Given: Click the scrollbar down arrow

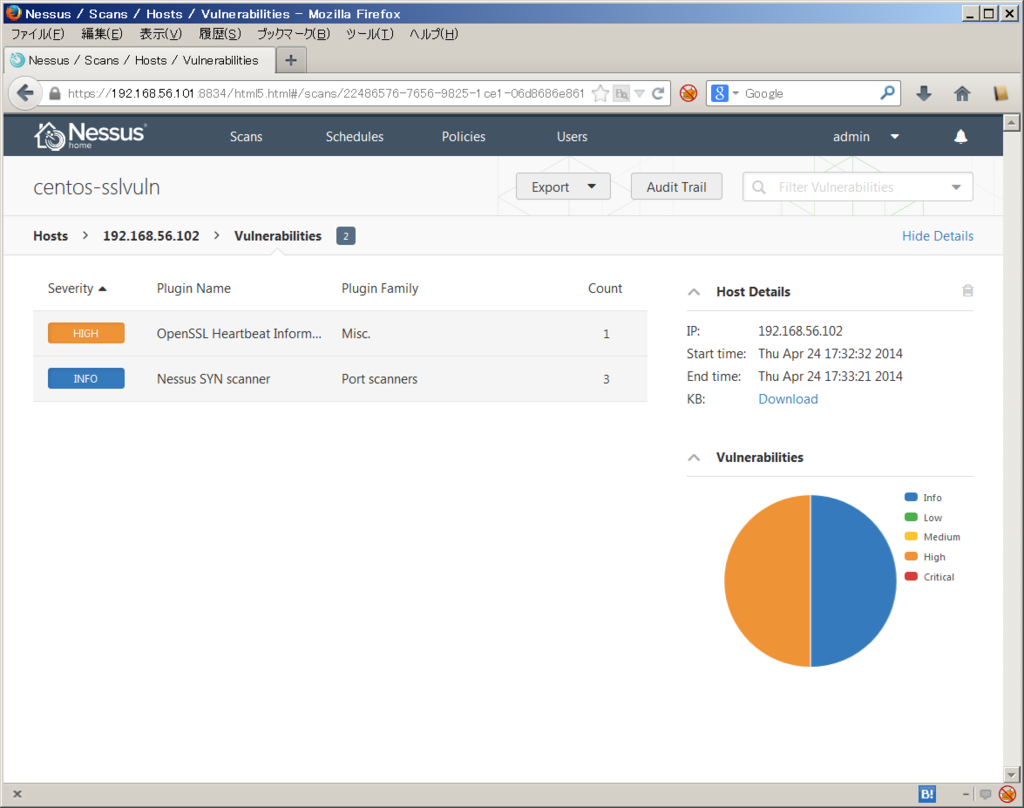Looking at the screenshot, I should point(1012,775).
